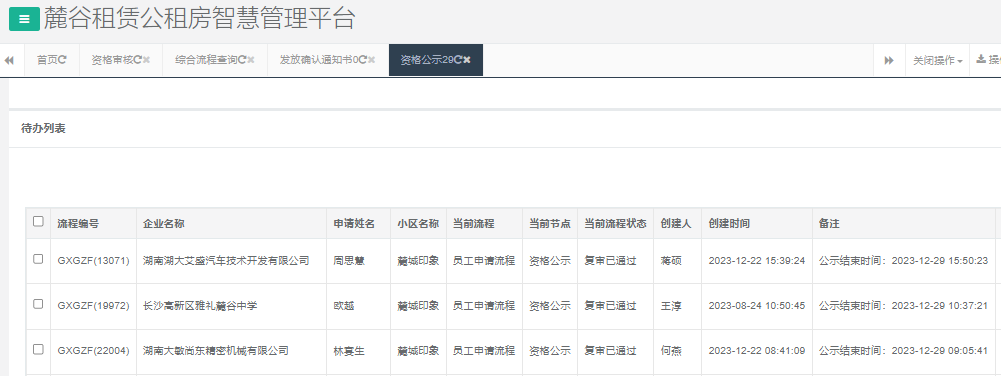Click applicant name 周思慧
This screenshot has width=1001, height=376.
349,260
